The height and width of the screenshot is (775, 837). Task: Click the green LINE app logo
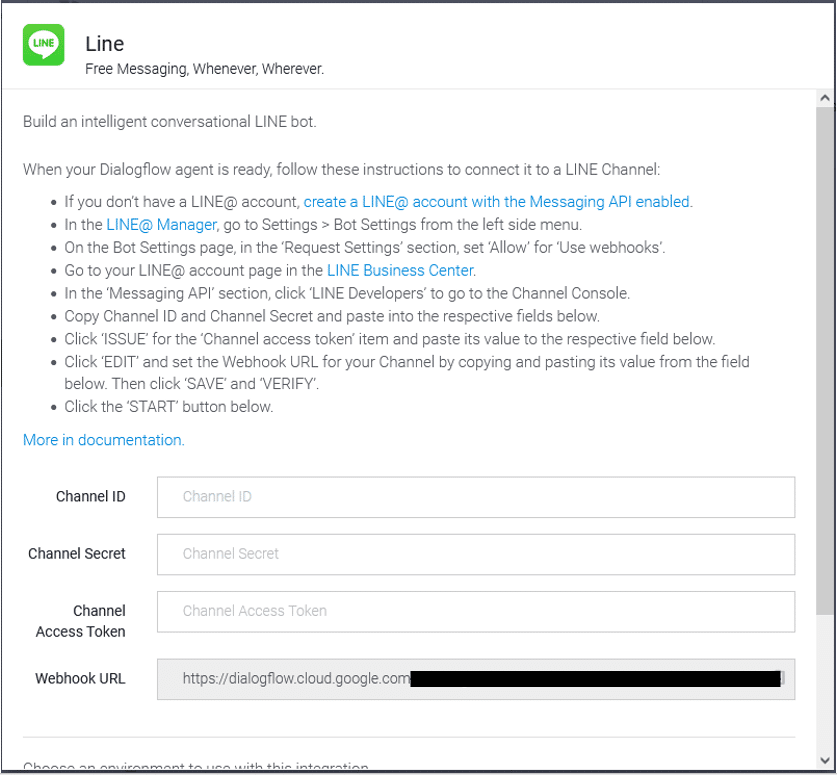tap(43, 45)
